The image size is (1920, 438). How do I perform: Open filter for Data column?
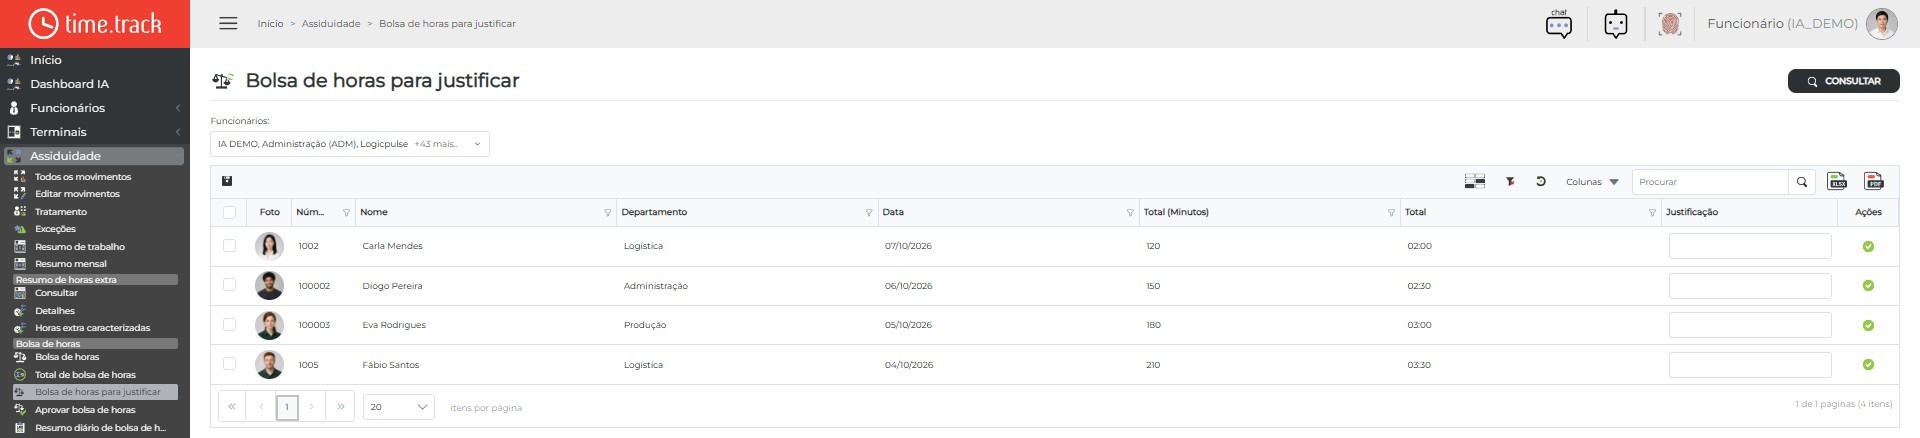point(1130,213)
